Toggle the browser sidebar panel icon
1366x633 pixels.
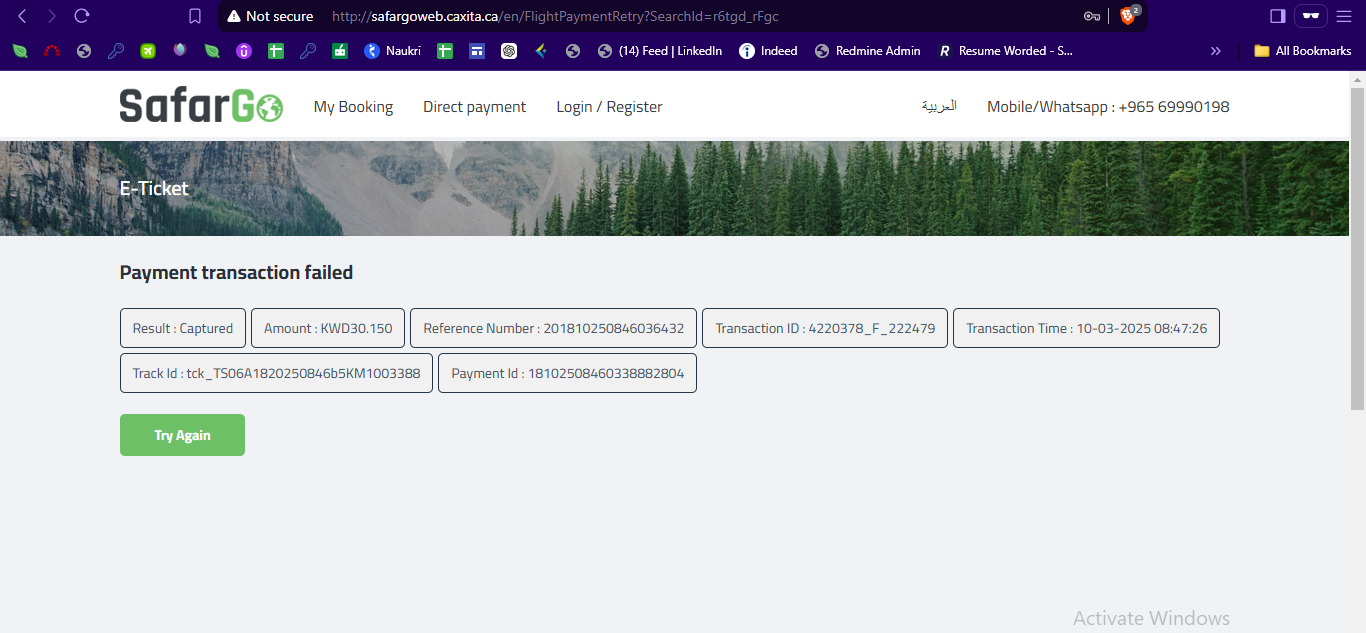[1278, 16]
